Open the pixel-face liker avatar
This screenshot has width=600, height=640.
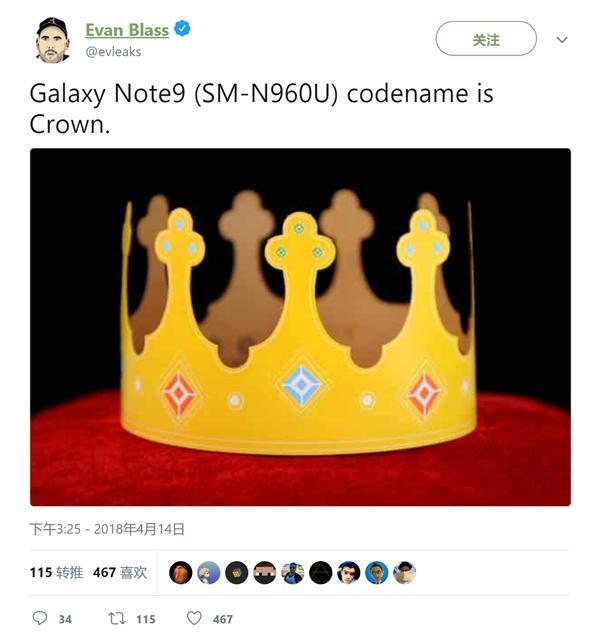pyautogui.click(x=264, y=572)
